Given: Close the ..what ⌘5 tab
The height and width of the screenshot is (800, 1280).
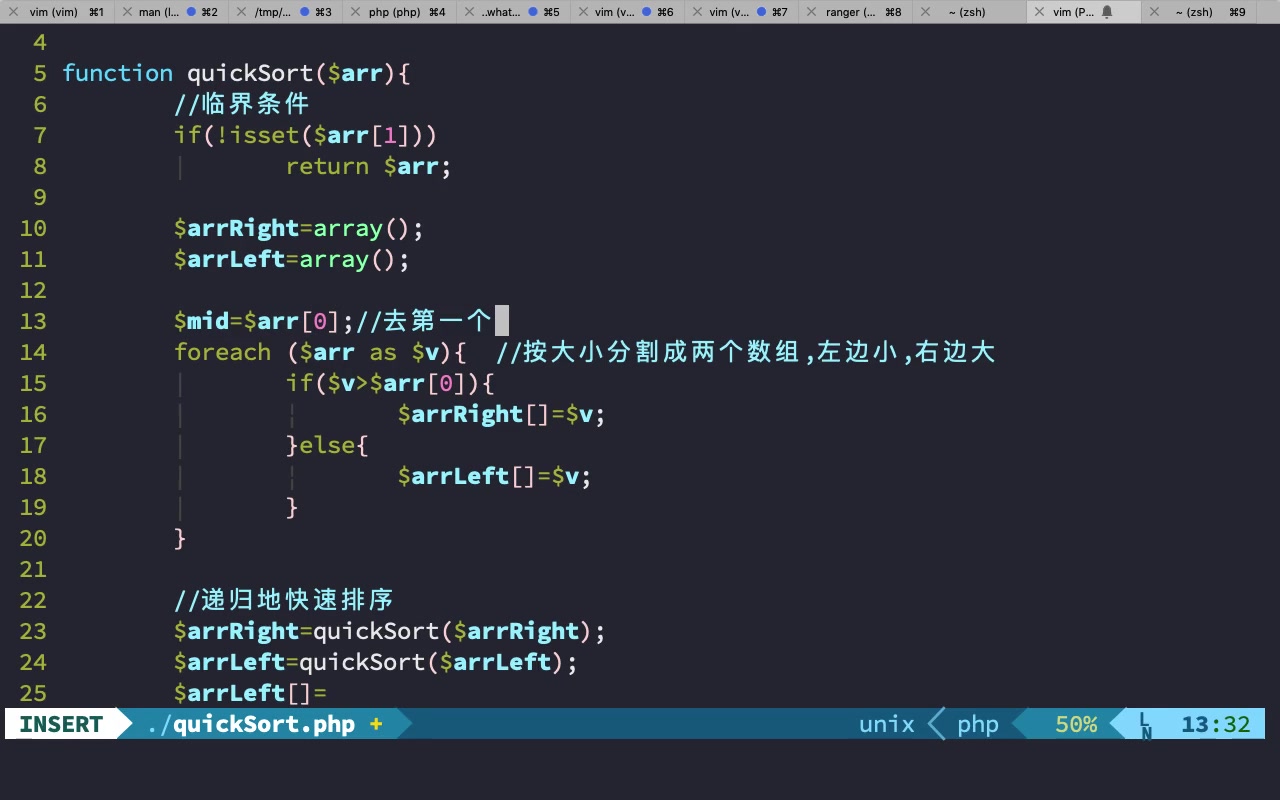Looking at the screenshot, I should (468, 12).
